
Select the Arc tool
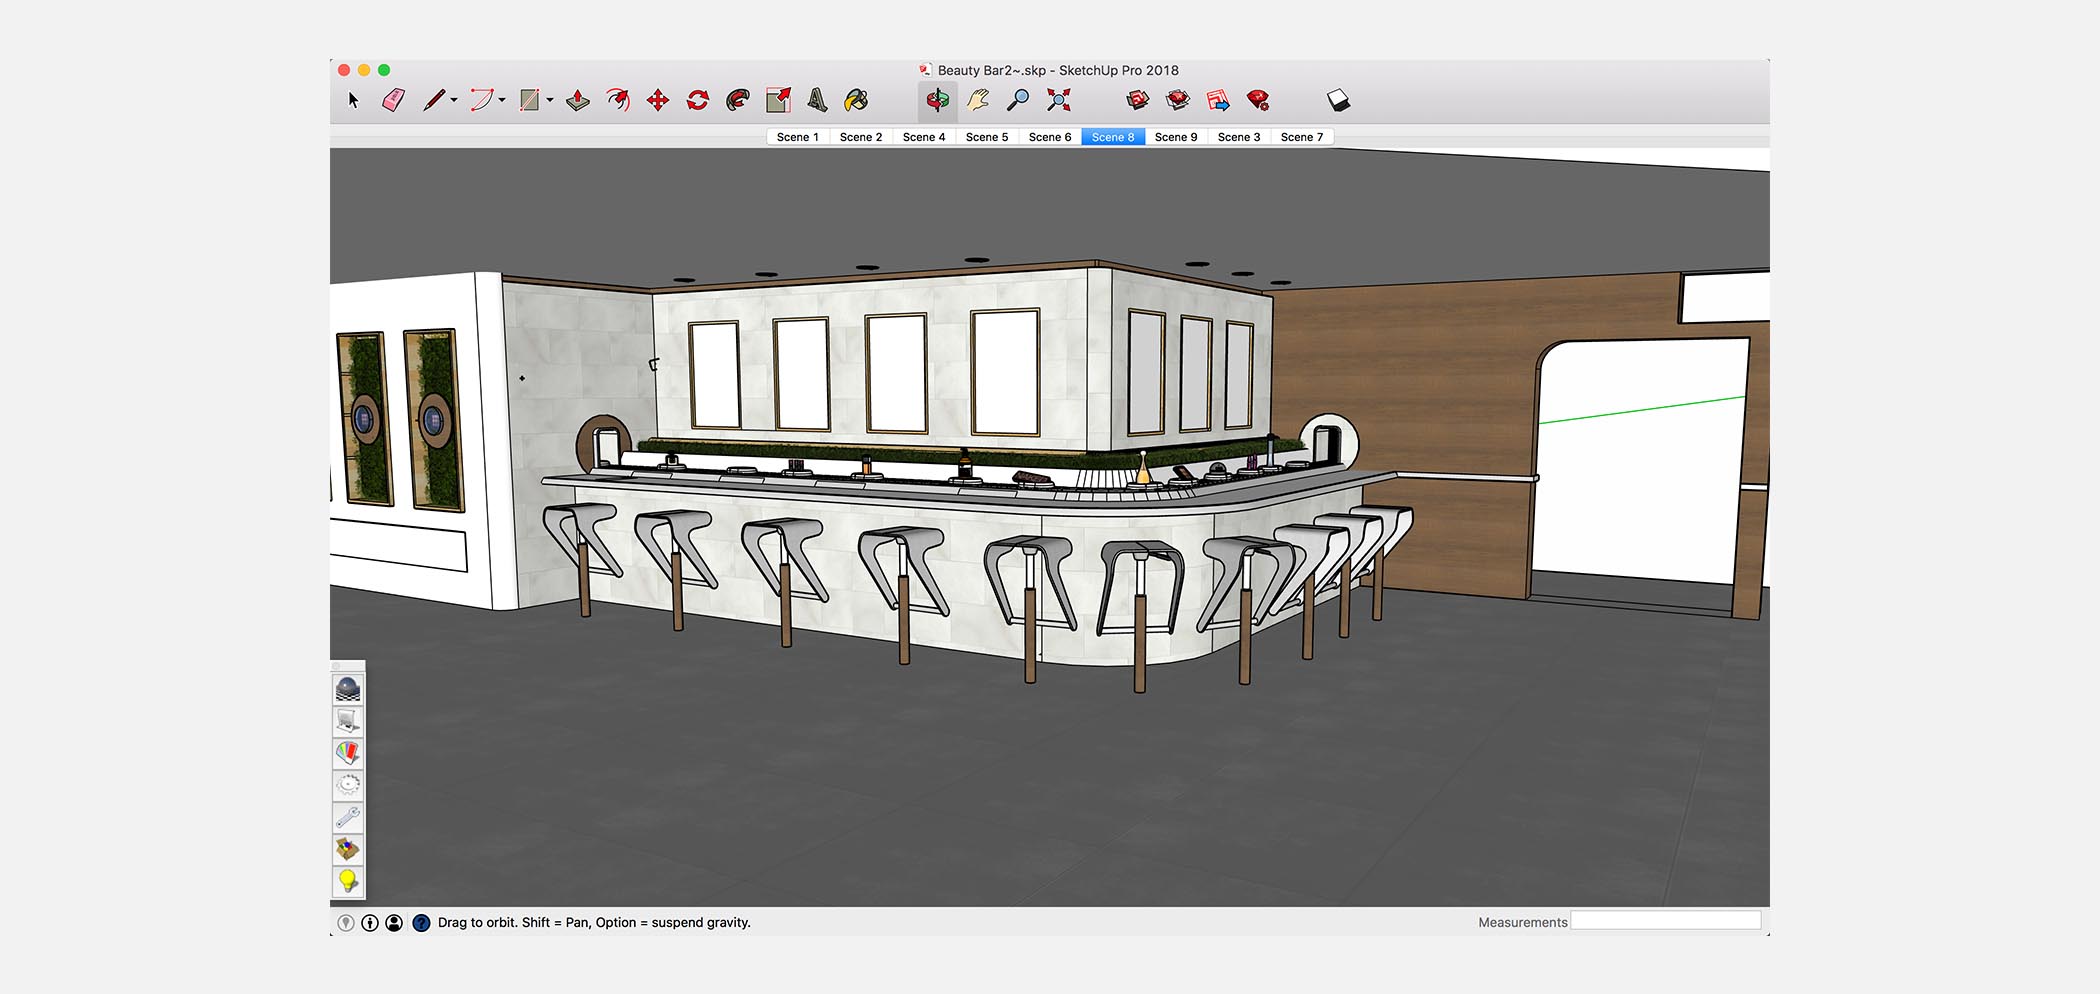(x=482, y=100)
